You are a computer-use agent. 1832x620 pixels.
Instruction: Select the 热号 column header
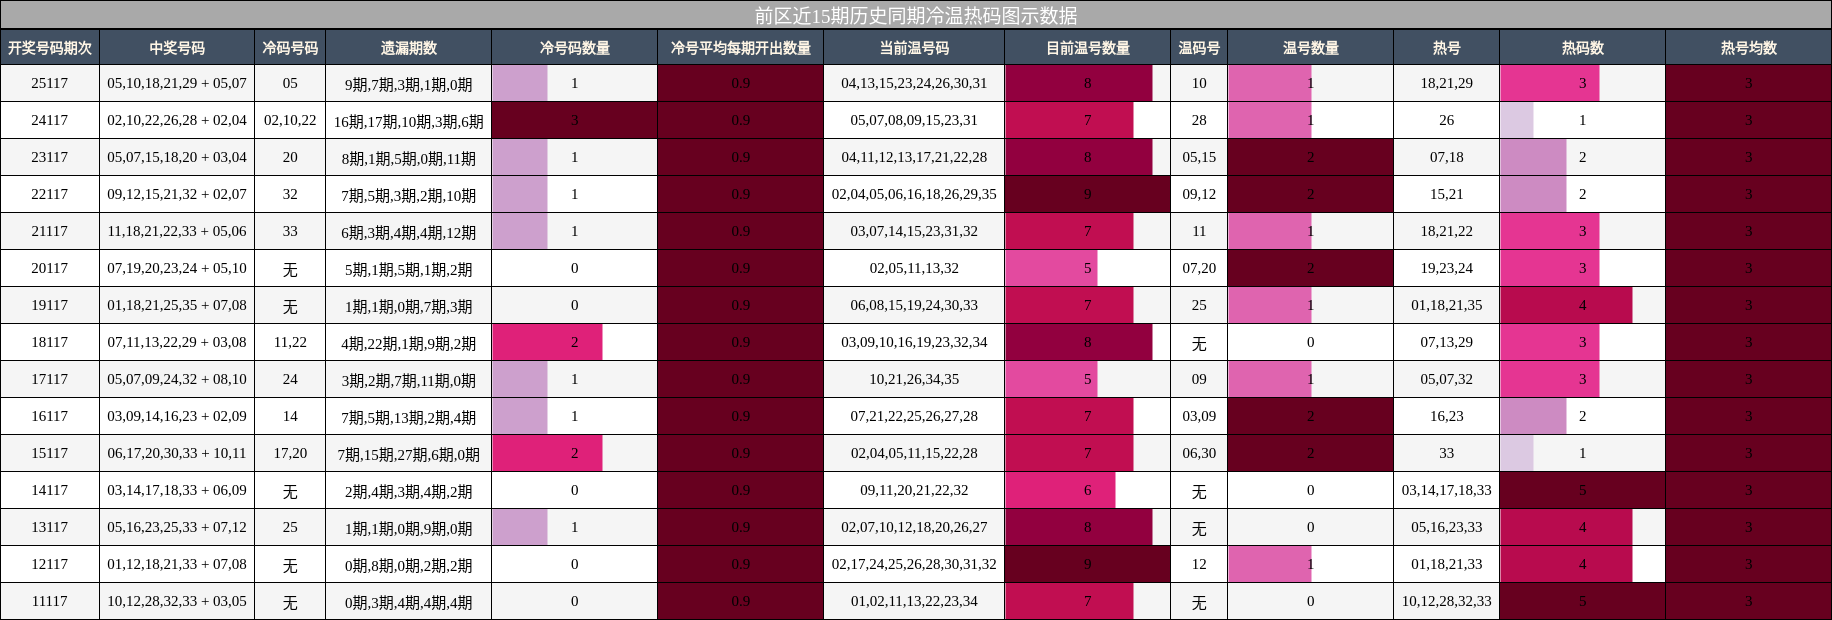coord(1446,48)
